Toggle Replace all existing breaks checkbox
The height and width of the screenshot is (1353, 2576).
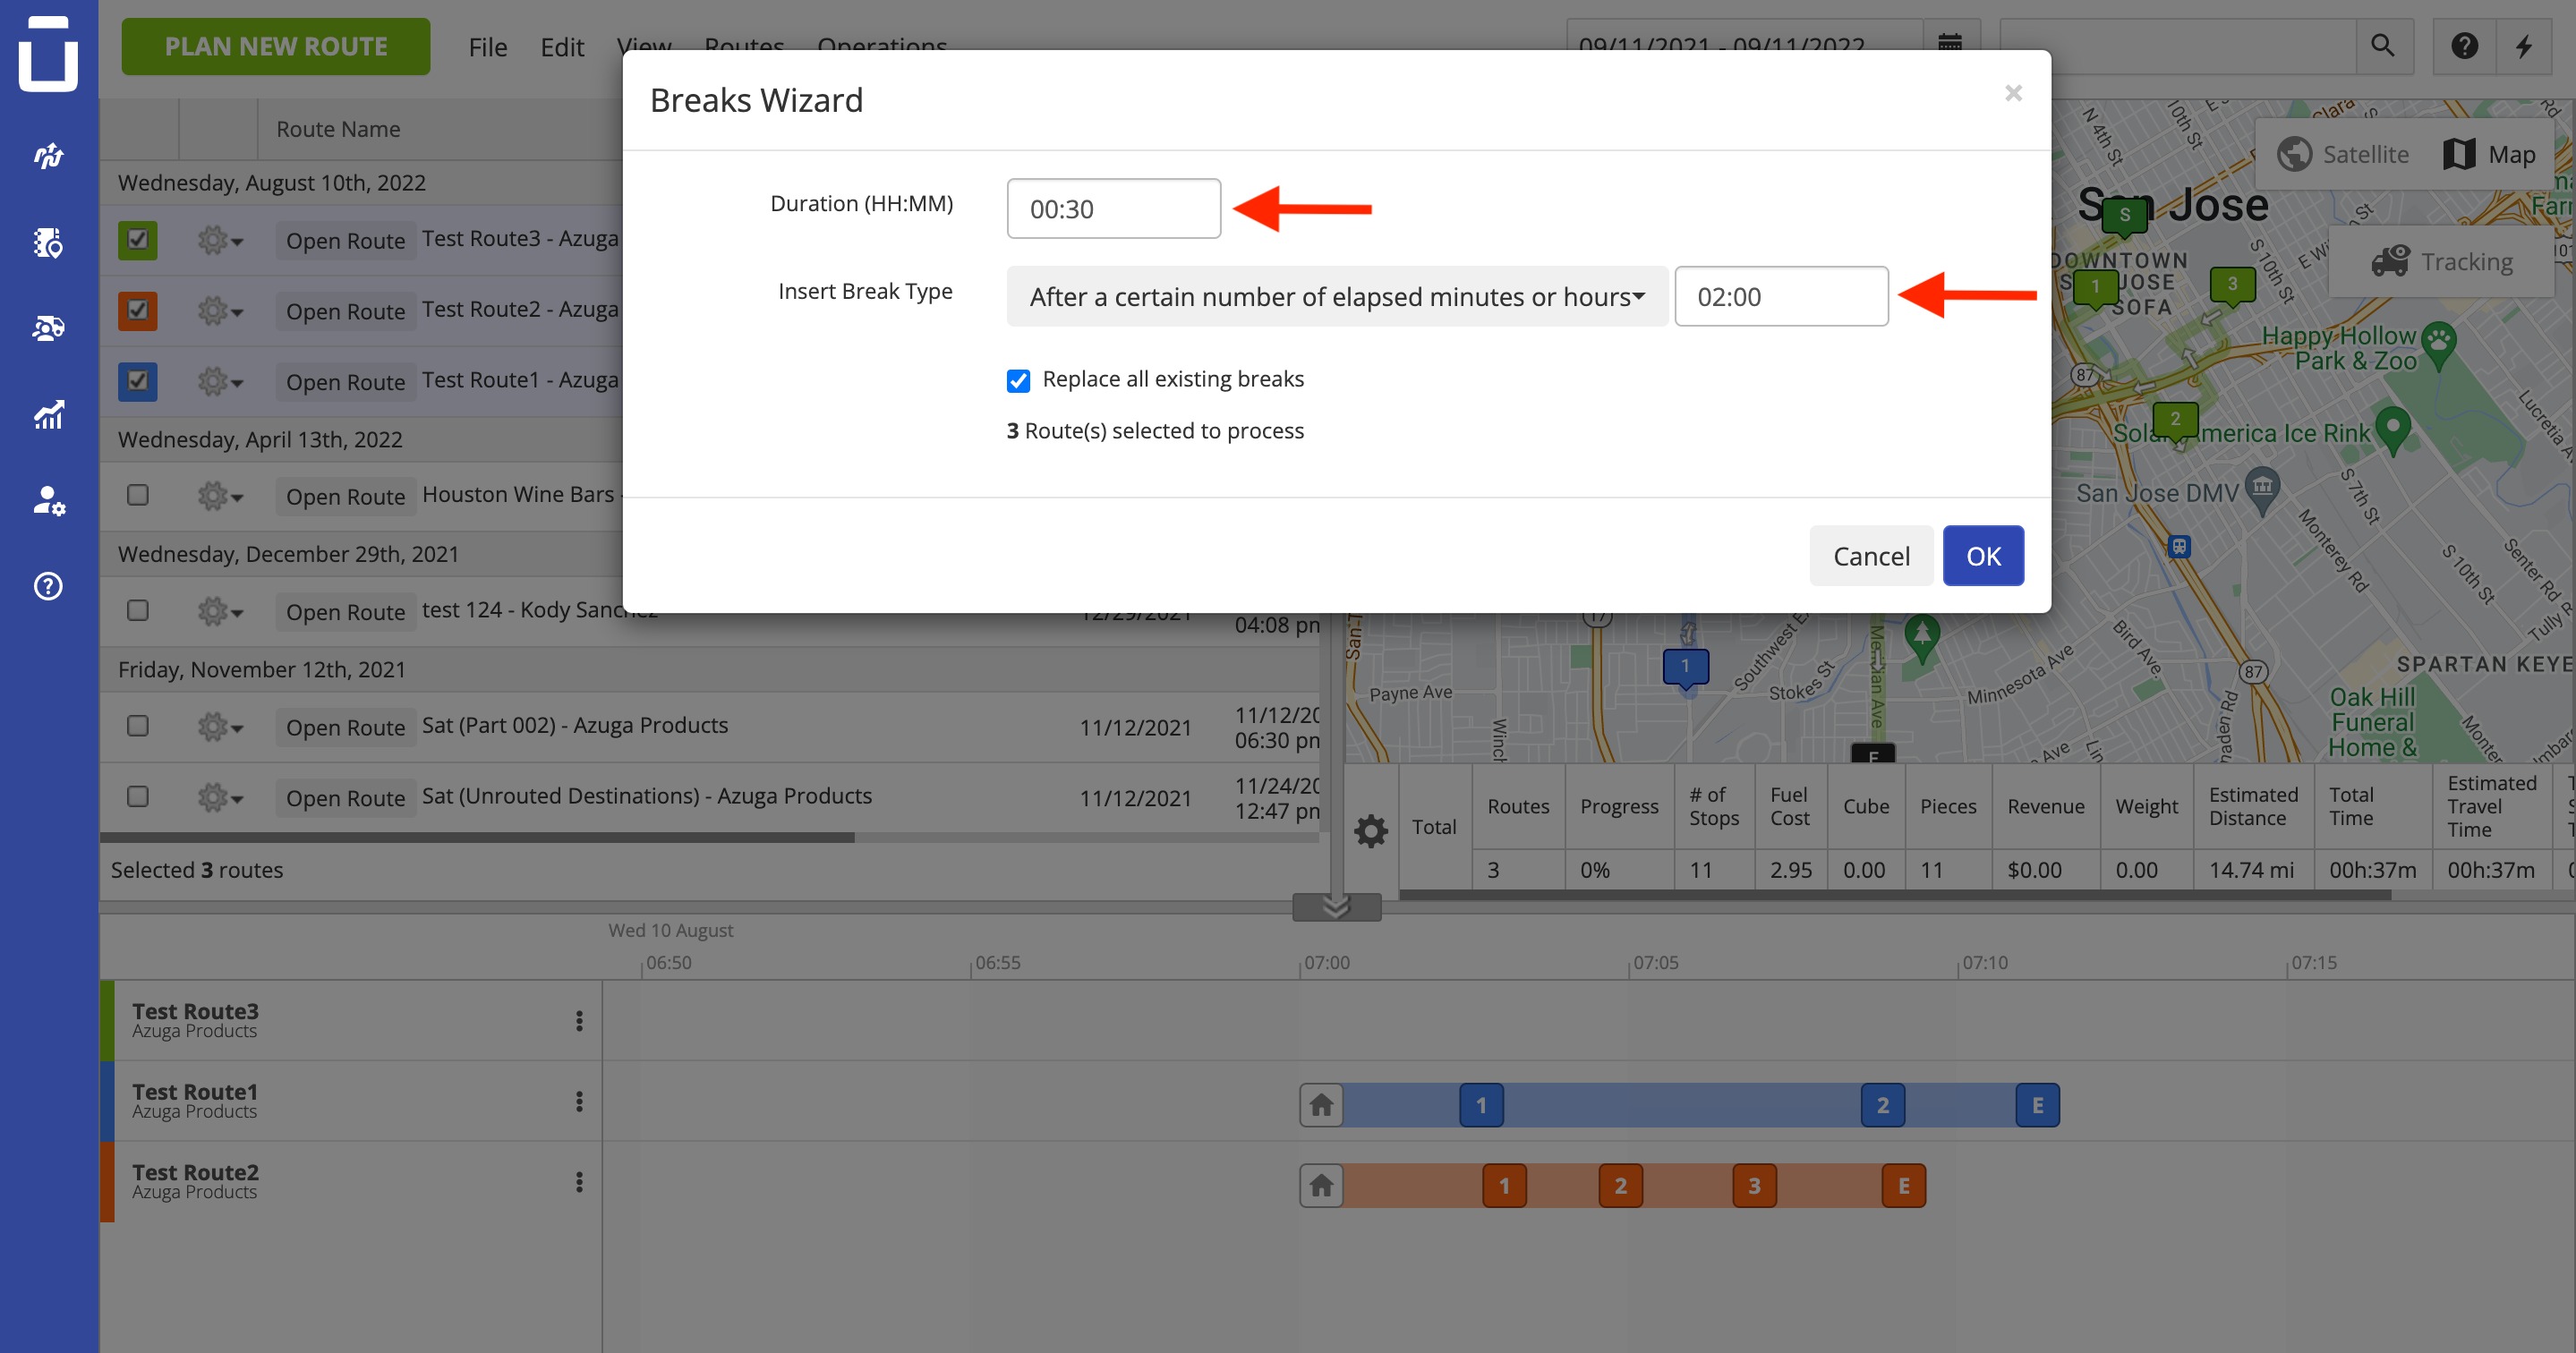coord(1018,381)
